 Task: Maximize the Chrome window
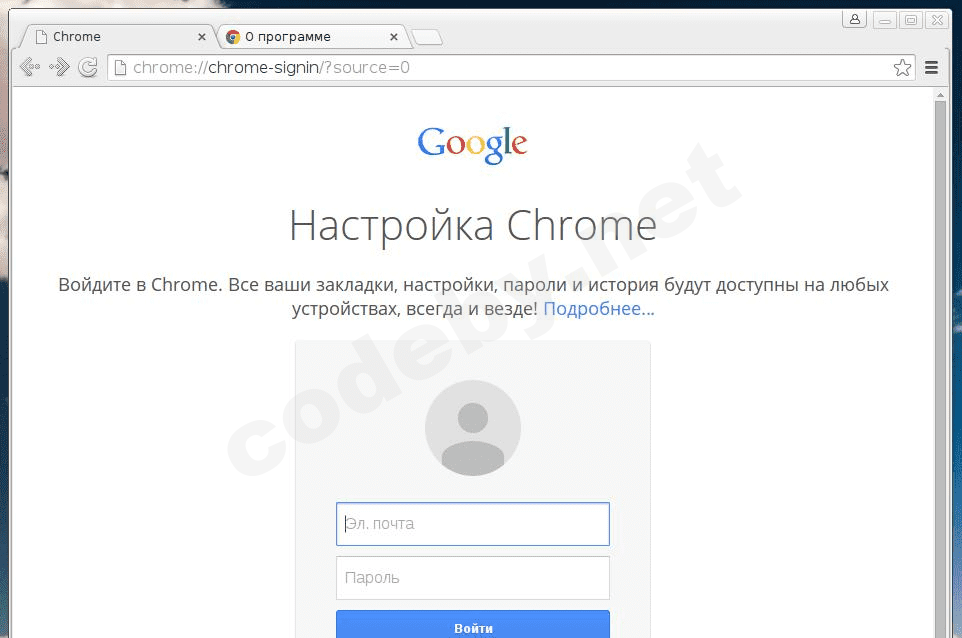pos(911,20)
